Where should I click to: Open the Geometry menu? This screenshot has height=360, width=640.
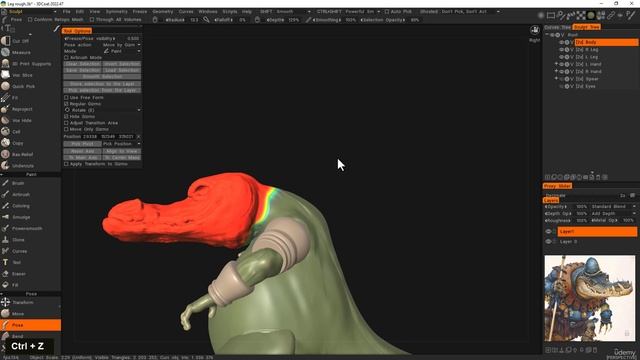[x=163, y=11]
